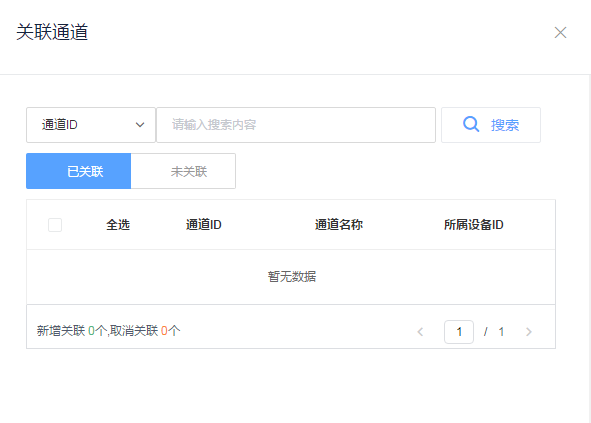
Task: Click the 取消关联 0个 counter text
Action: pyautogui.click(x=145, y=331)
